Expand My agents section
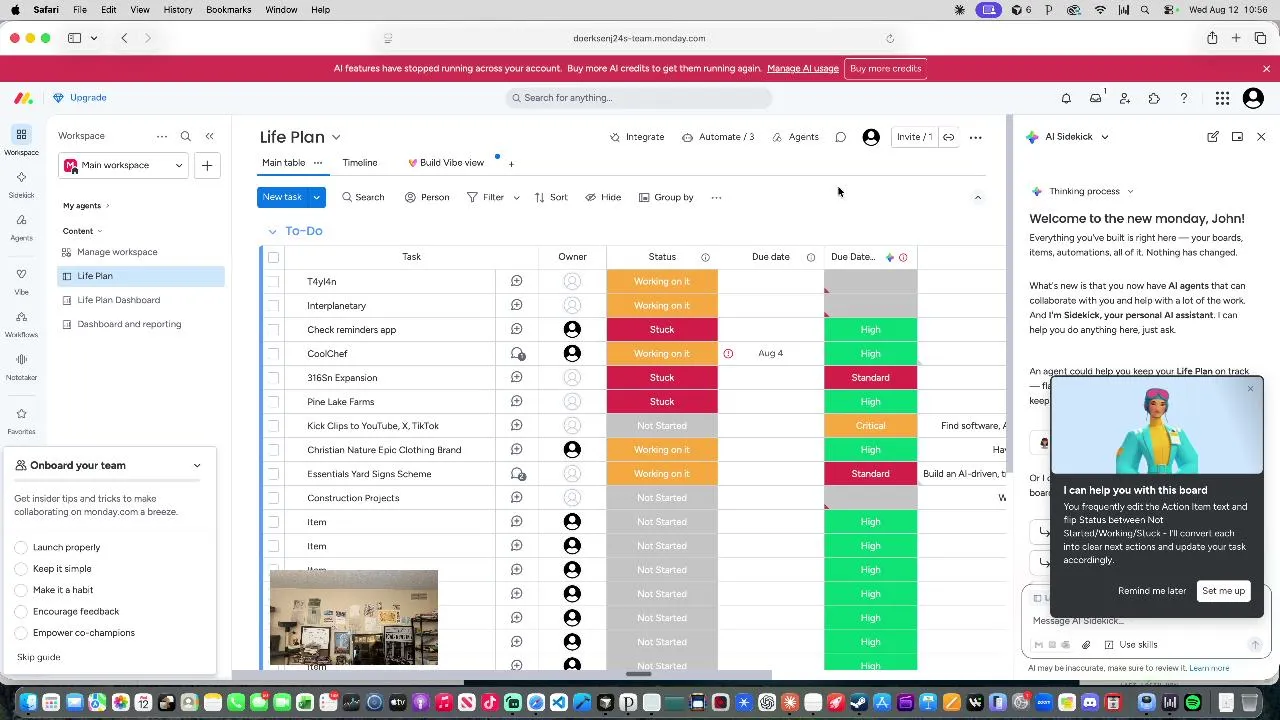The width and height of the screenshot is (1280, 720). pos(107,206)
